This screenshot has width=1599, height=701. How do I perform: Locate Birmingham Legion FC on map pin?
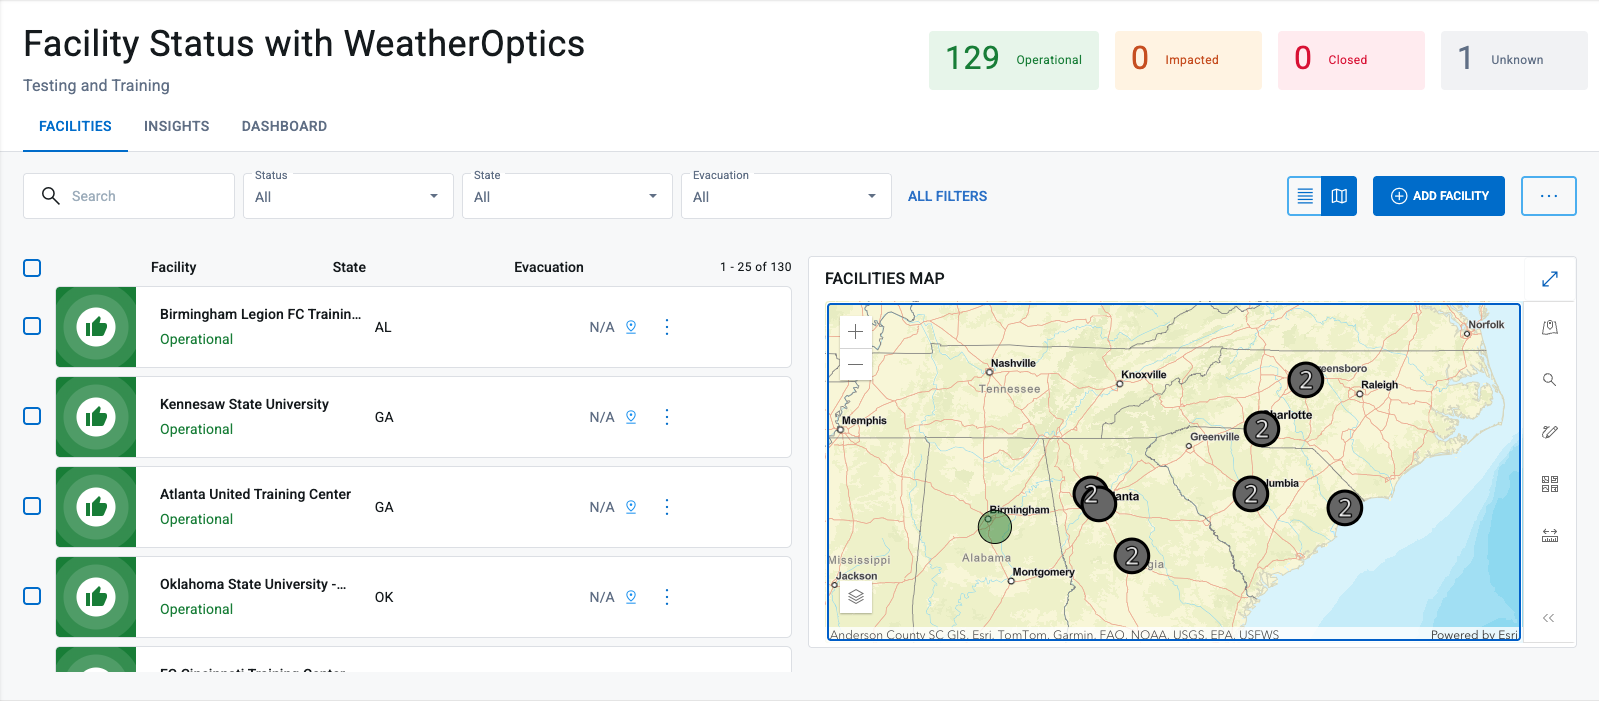pos(631,327)
